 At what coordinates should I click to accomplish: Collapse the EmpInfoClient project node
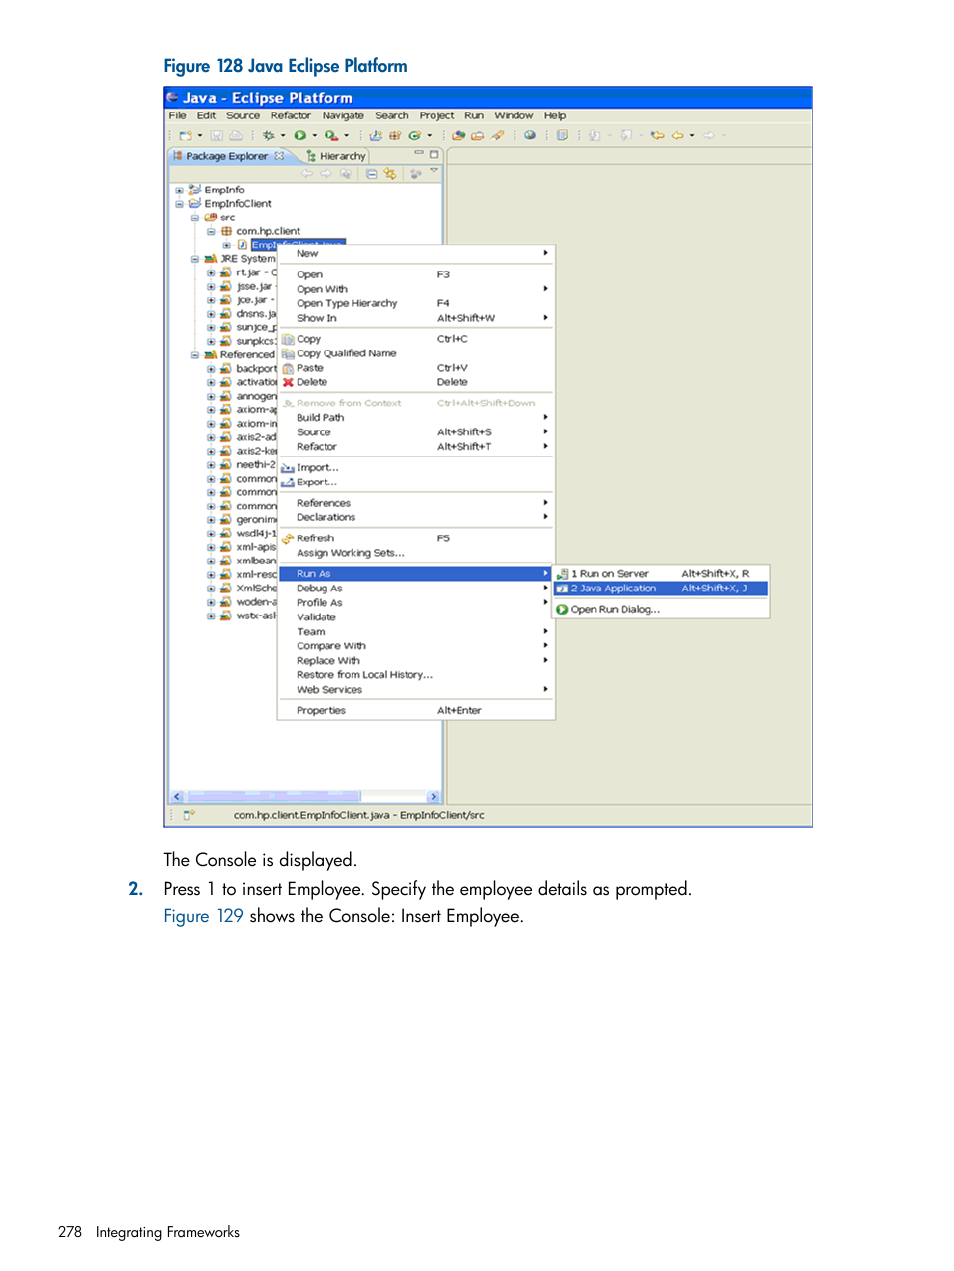(x=180, y=204)
